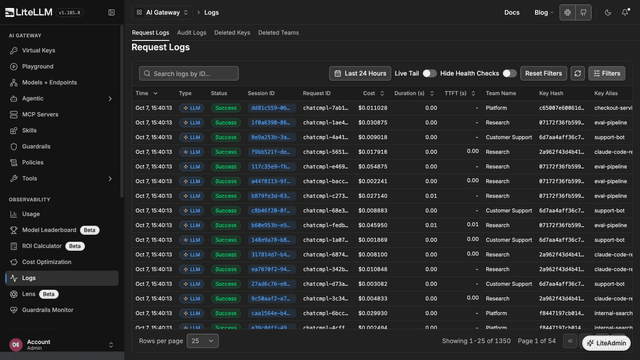Screen dimensions: 640x360
Task: Open session ID 1f0a6390 link
Action: (271, 123)
